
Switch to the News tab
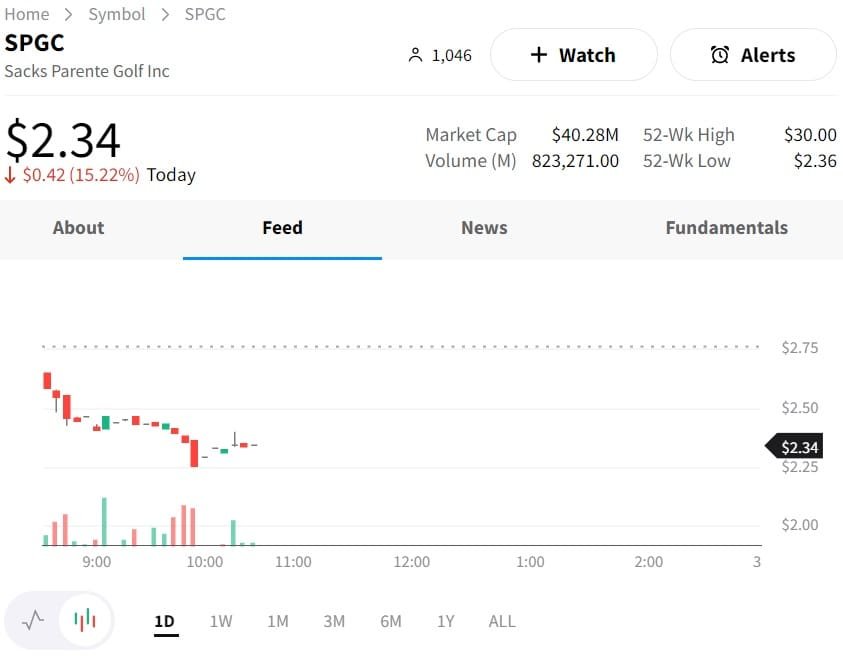(x=484, y=228)
